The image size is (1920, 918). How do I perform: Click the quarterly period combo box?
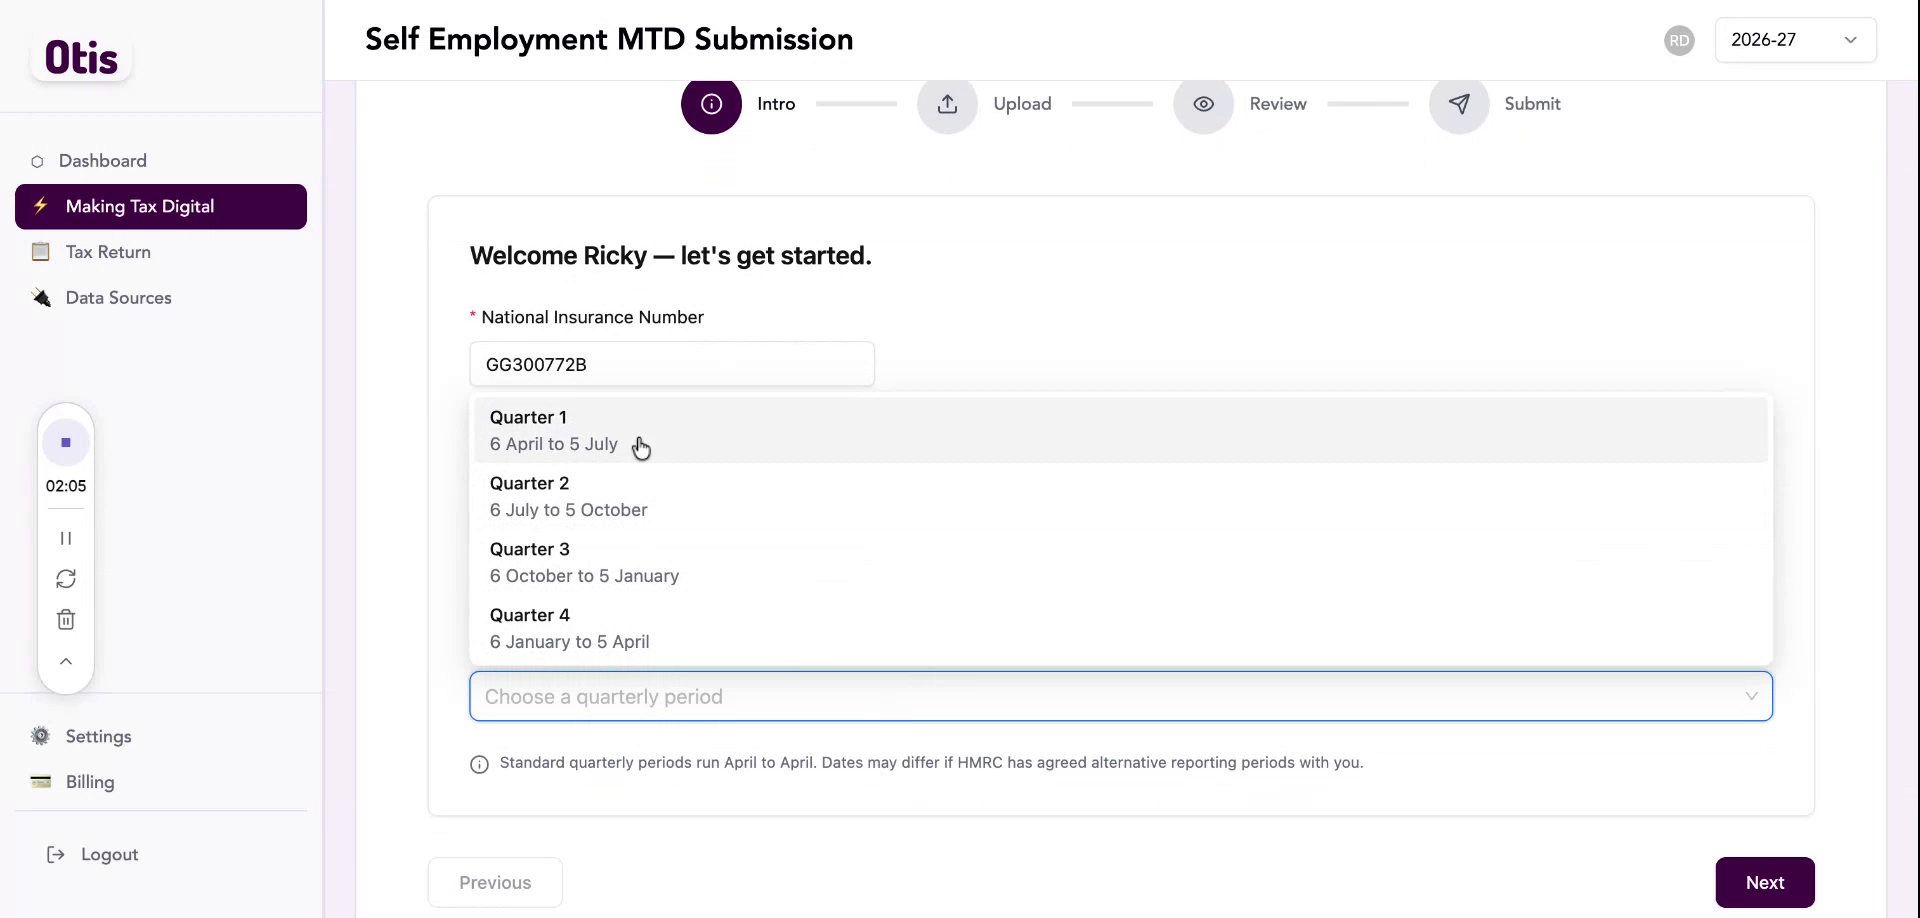click(x=1120, y=697)
